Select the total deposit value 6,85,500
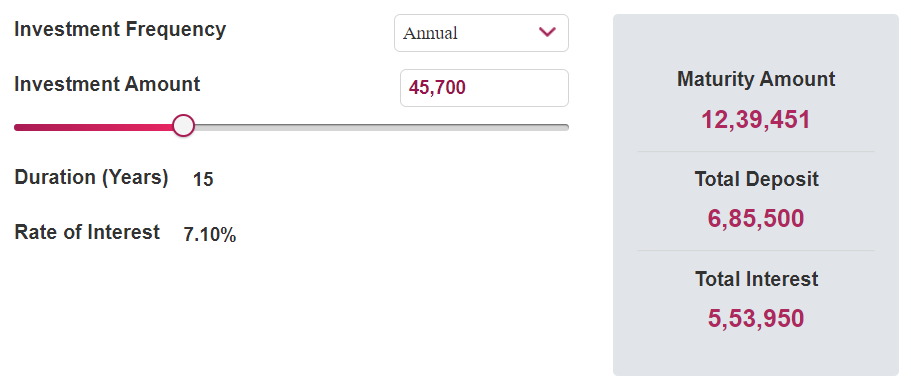Viewport: 911px width, 382px height. 756,219
